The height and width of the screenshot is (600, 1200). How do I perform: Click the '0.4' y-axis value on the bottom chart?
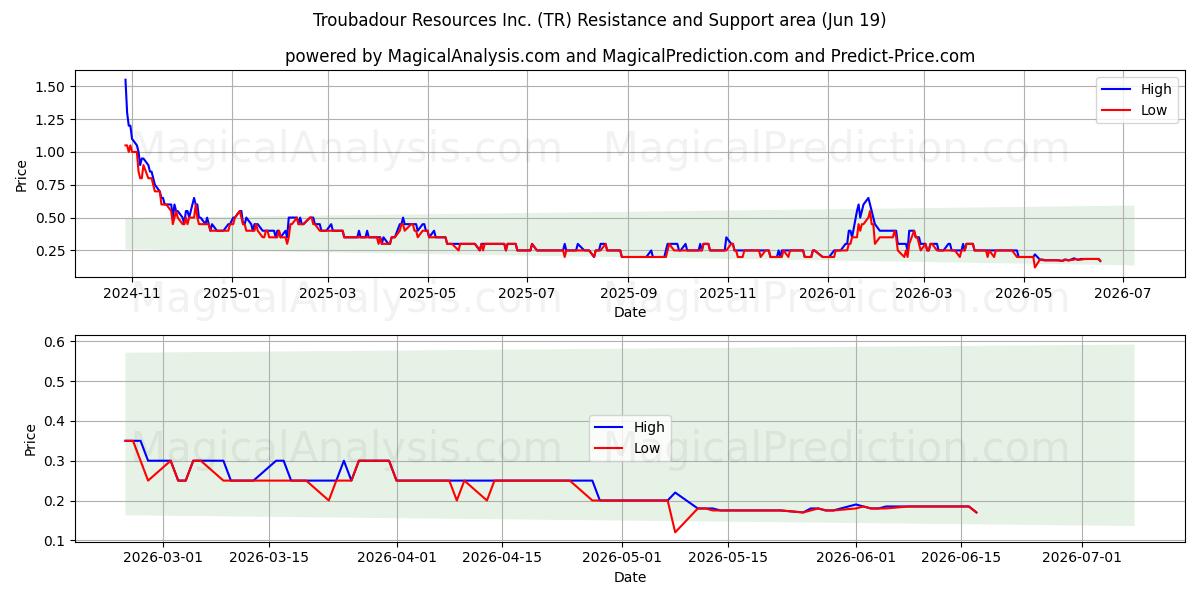(x=56, y=421)
